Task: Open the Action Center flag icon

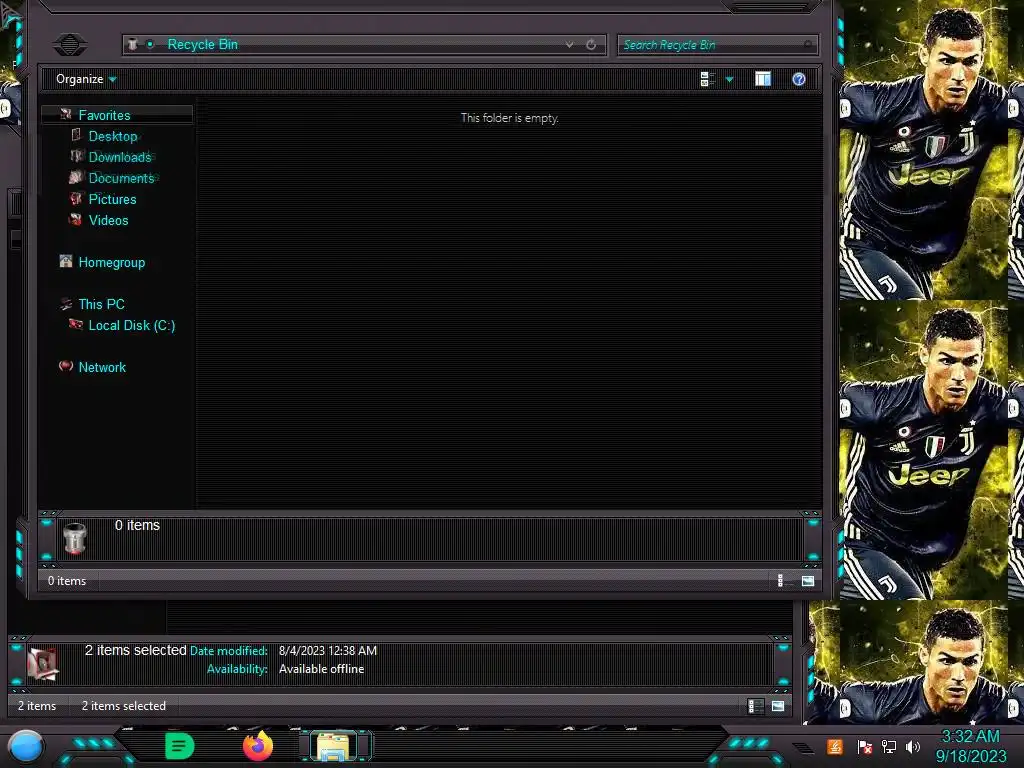Action: tap(865, 746)
